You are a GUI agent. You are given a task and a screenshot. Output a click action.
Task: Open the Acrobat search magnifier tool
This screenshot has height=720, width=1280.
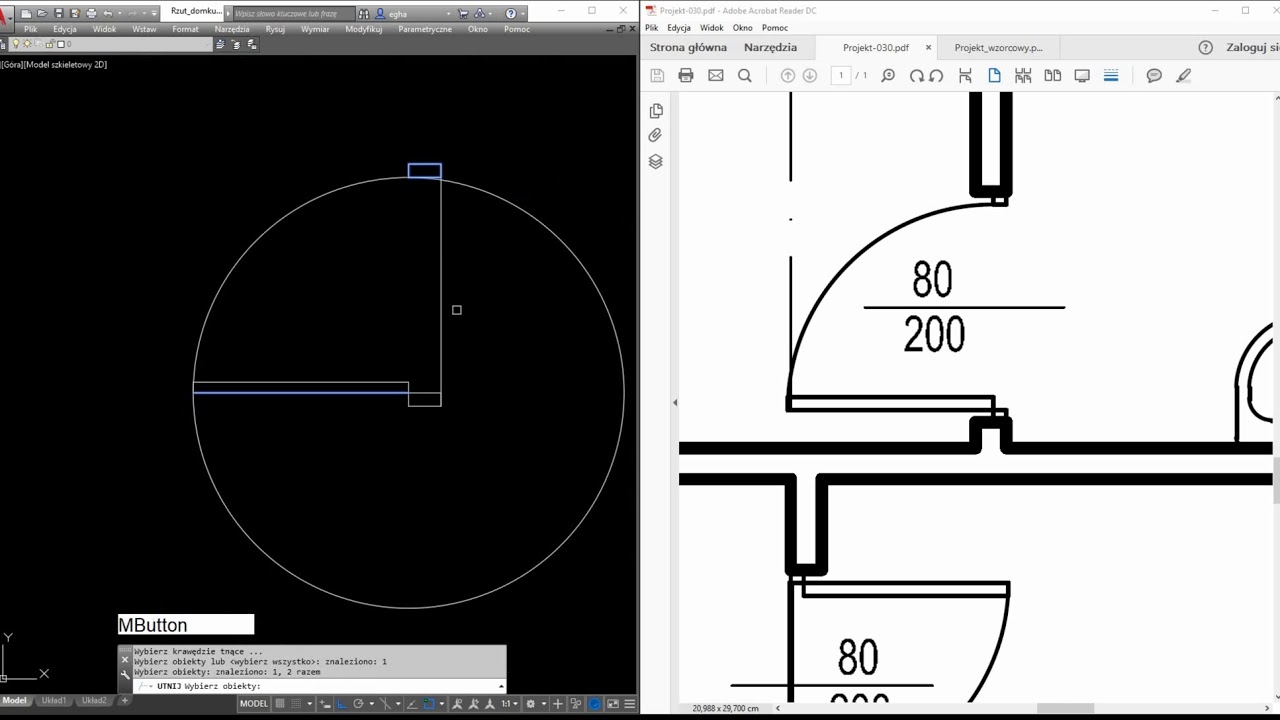tap(745, 75)
